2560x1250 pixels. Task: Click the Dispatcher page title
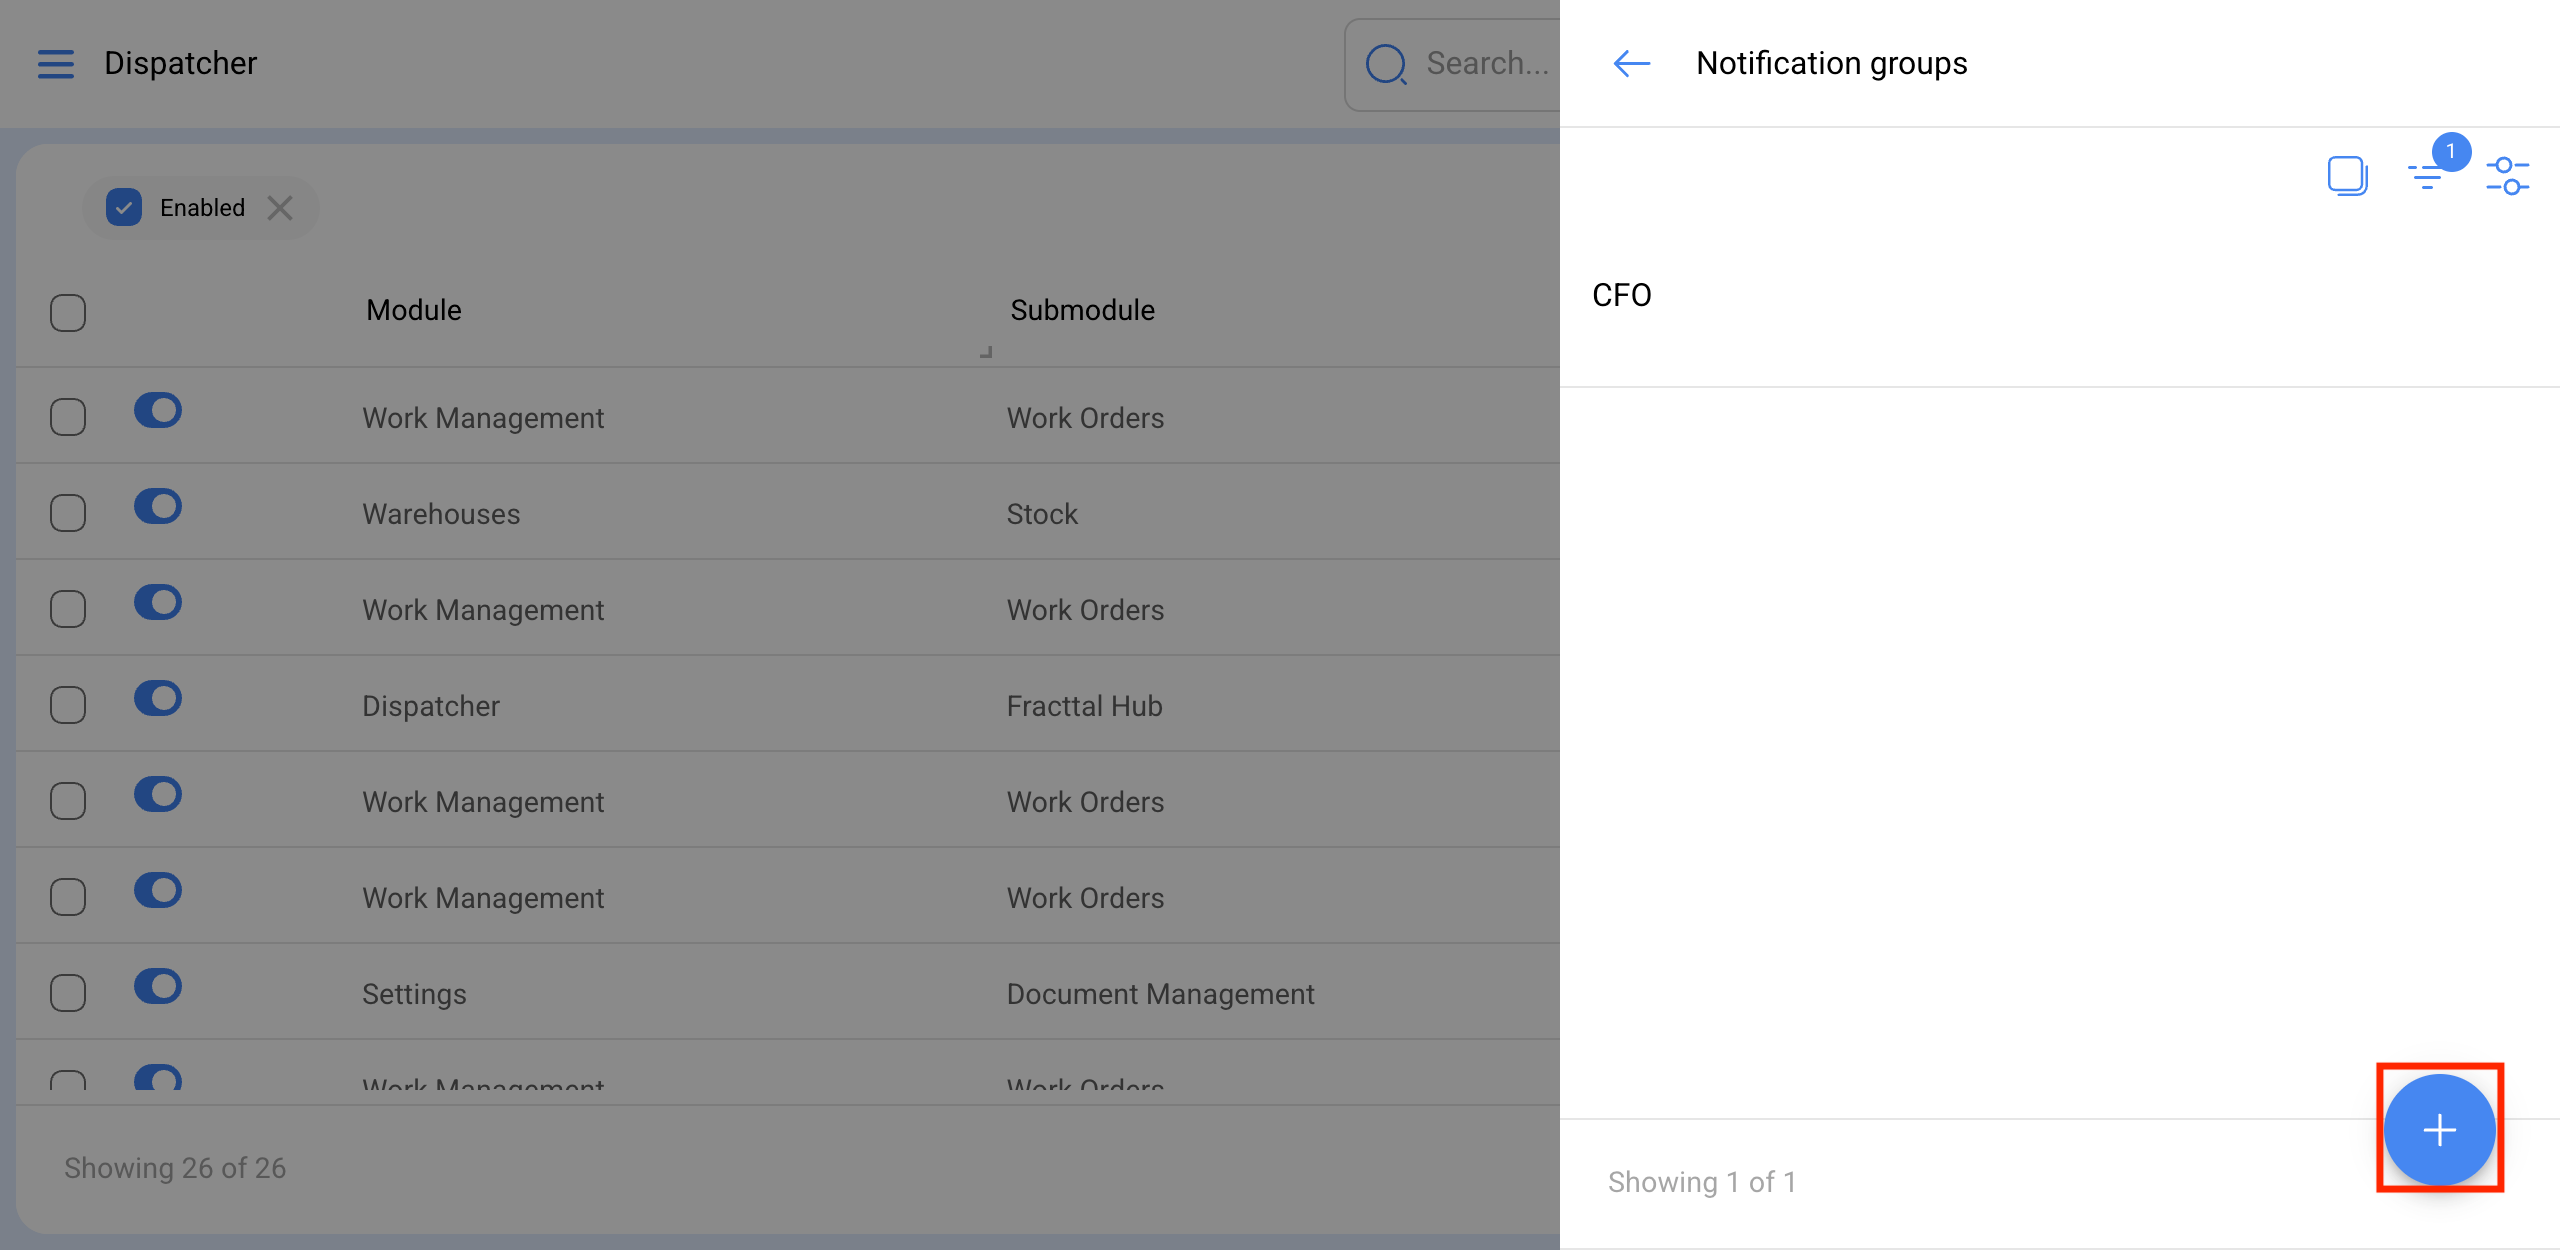point(181,63)
